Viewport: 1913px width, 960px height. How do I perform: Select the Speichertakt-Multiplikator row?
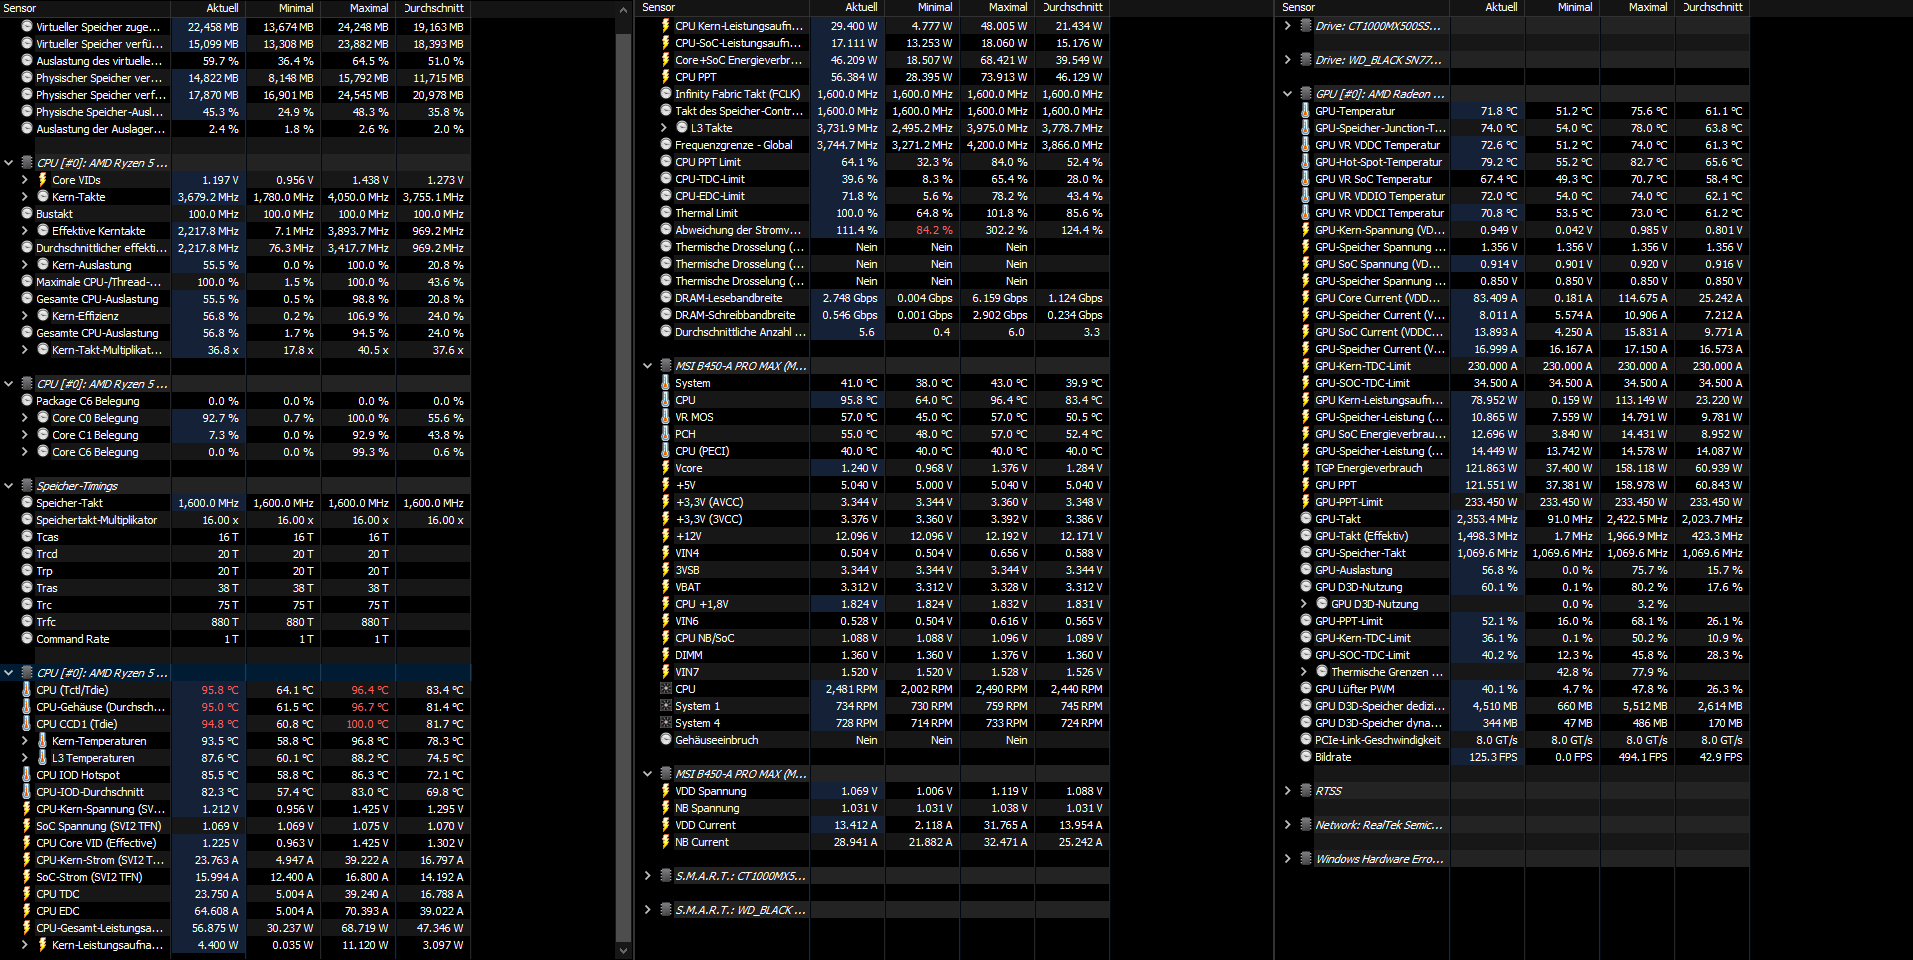pyautogui.click(x=235, y=520)
